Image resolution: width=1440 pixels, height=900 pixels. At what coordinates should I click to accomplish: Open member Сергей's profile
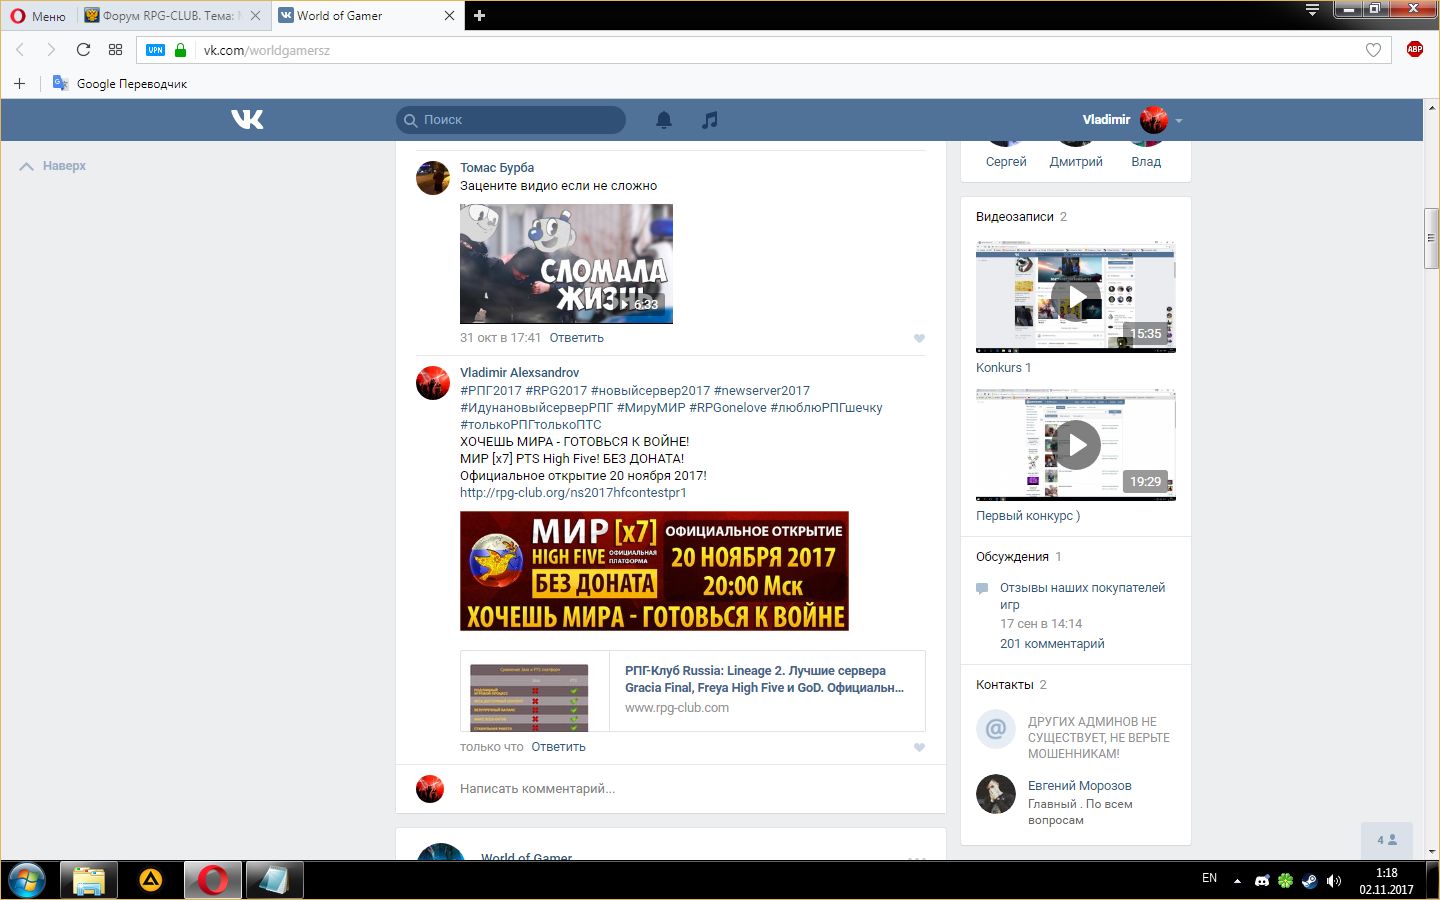pyautogui.click(x=1006, y=161)
